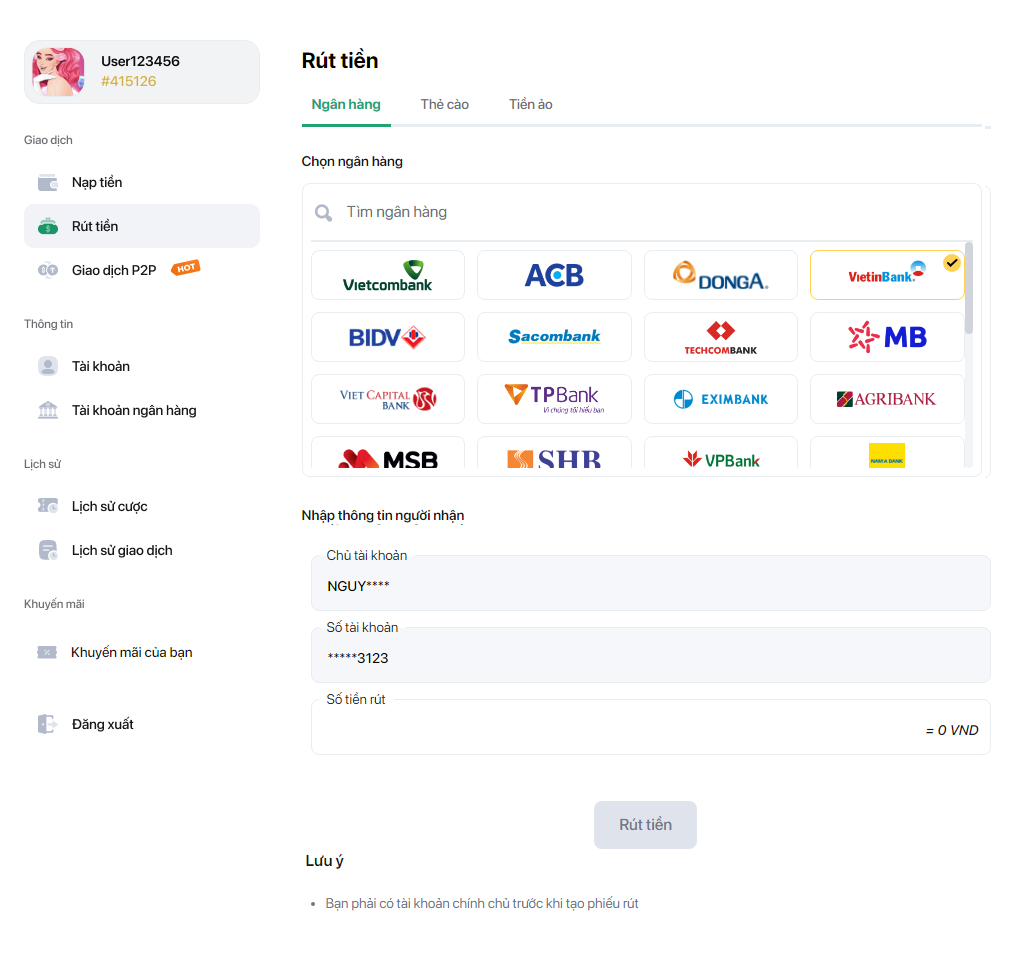Click the username User123456
The image size is (1023, 968).
tap(140, 61)
